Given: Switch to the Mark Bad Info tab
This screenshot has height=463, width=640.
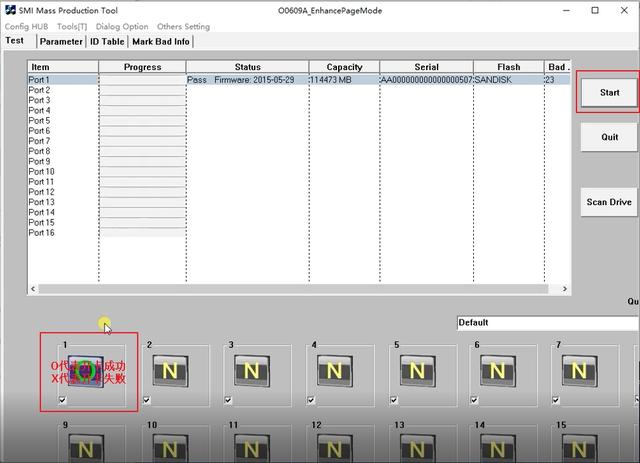Looking at the screenshot, I should 161,42.
